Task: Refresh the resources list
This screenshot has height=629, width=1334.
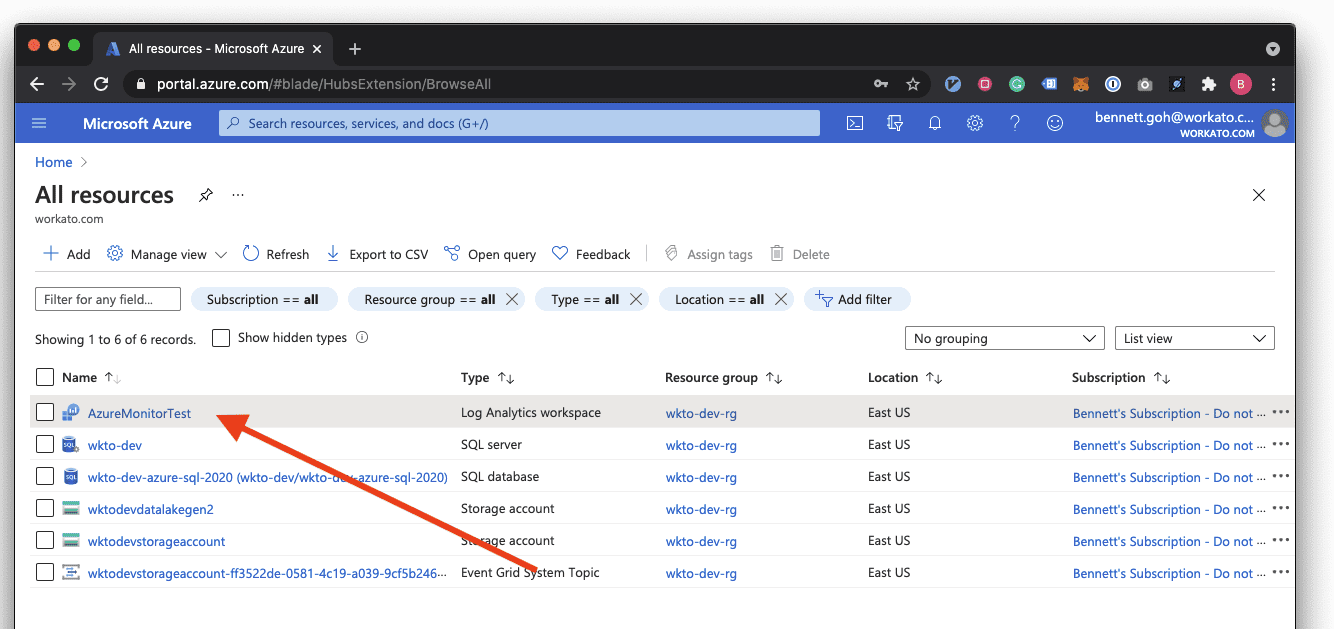Action: pyautogui.click(x=275, y=253)
